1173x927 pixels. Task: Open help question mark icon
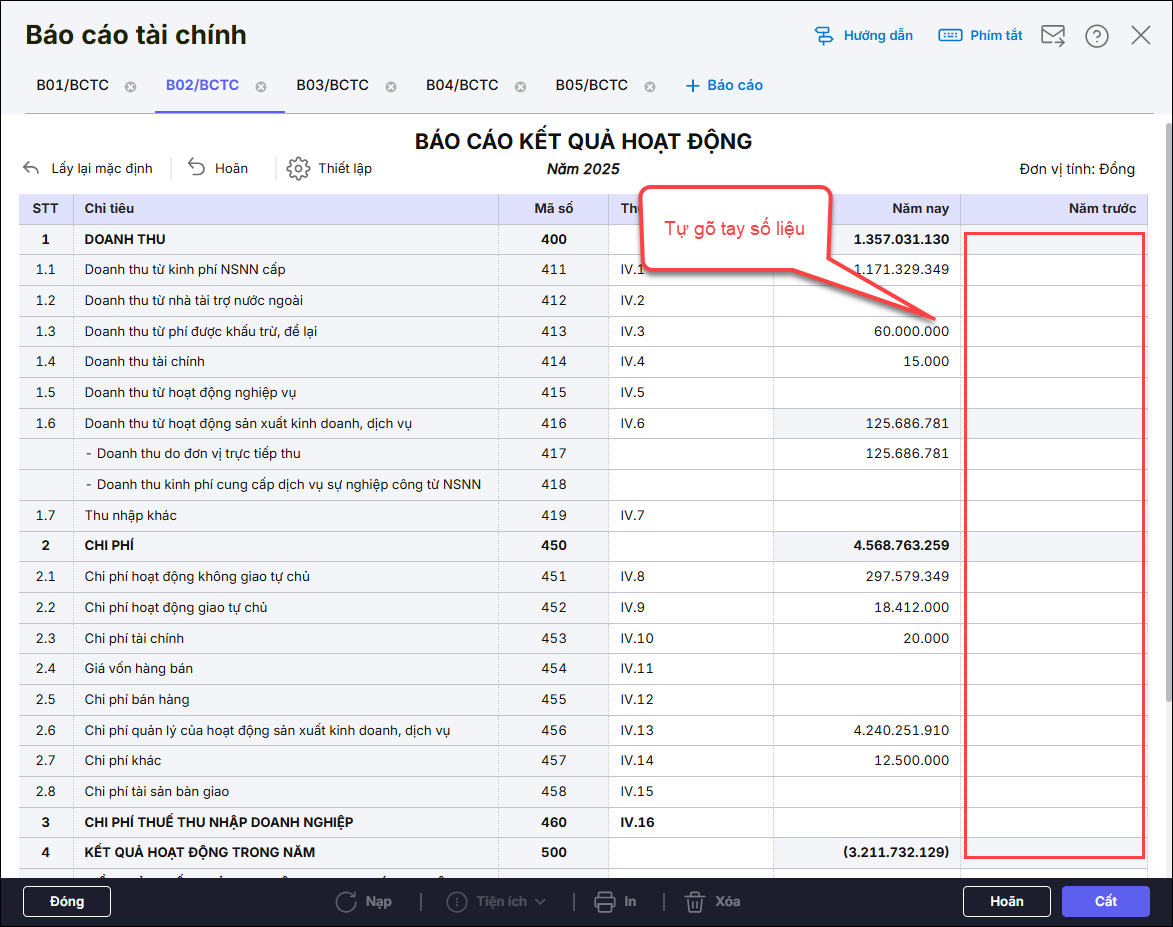point(1097,36)
